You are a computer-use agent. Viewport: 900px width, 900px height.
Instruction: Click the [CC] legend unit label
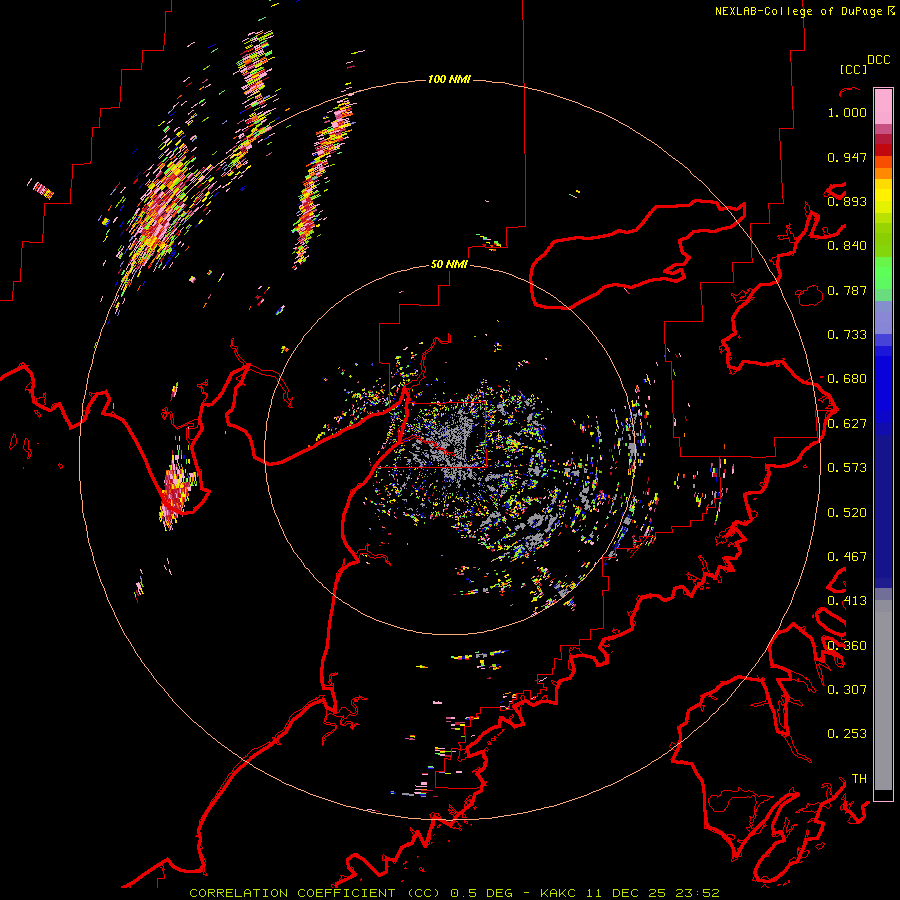click(x=854, y=69)
